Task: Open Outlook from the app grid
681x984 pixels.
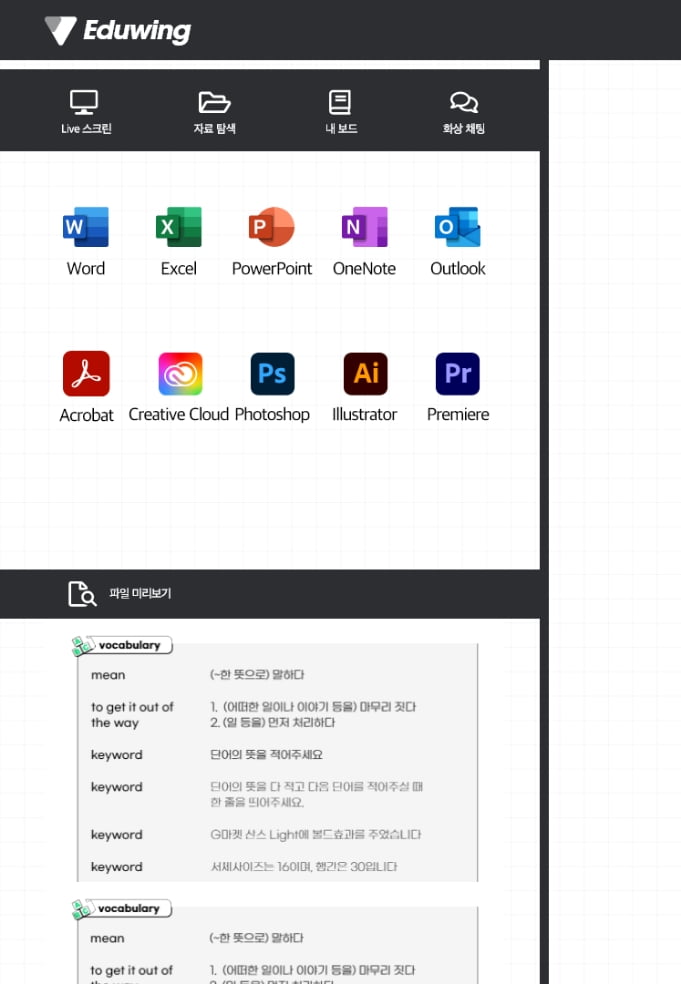Action: [x=458, y=228]
